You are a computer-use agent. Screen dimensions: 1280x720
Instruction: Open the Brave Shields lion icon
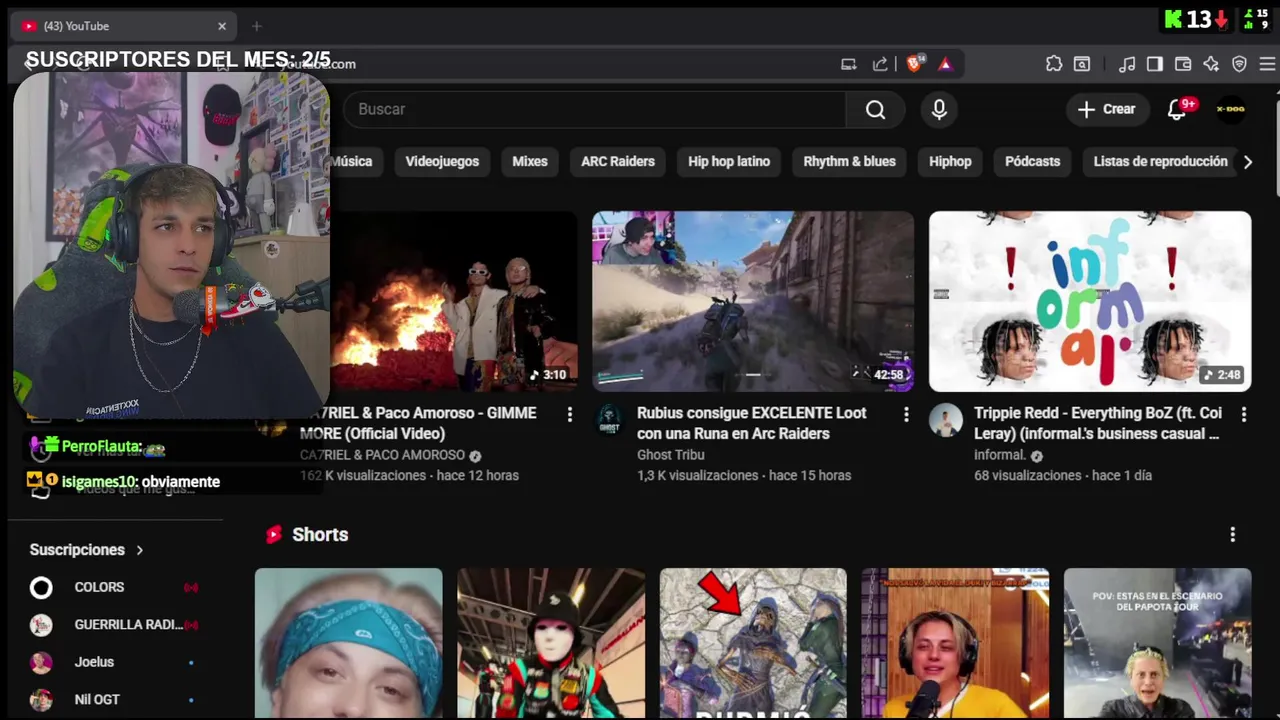(915, 64)
